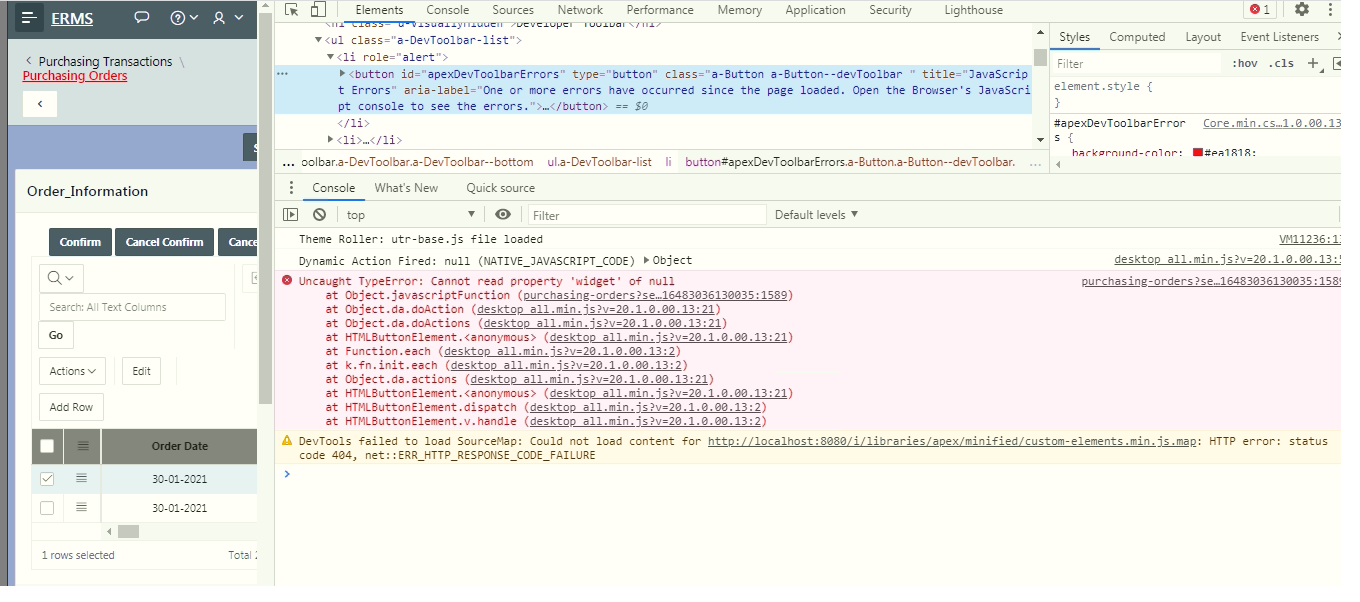The height and width of the screenshot is (602, 1360).
Task: Uncheck the selected first row checkbox
Action: [47, 479]
